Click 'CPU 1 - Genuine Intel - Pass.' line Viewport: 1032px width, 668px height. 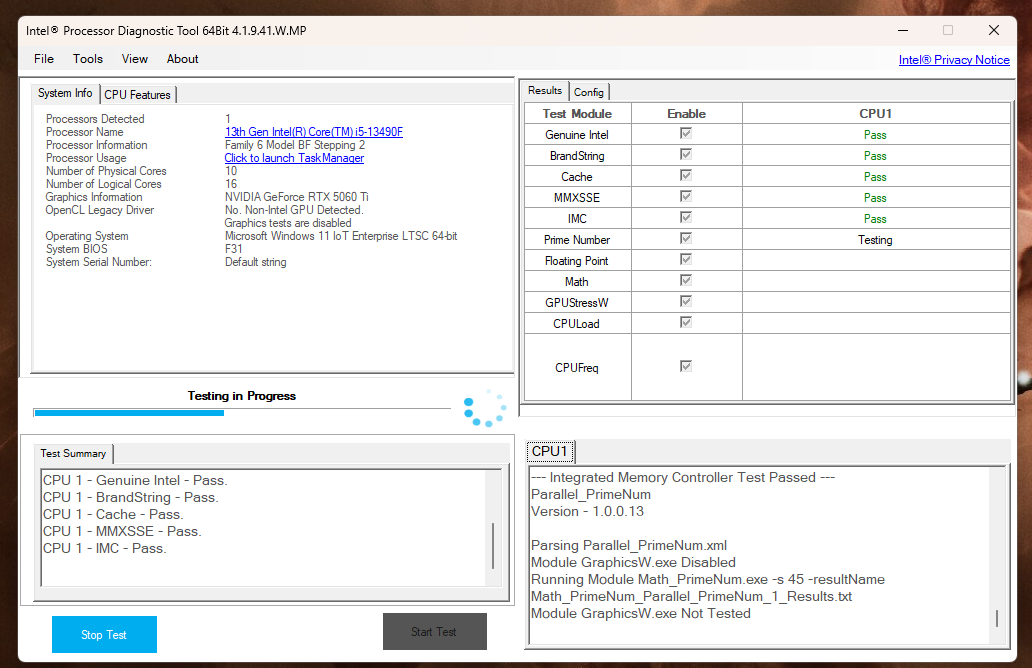pyautogui.click(x=135, y=480)
